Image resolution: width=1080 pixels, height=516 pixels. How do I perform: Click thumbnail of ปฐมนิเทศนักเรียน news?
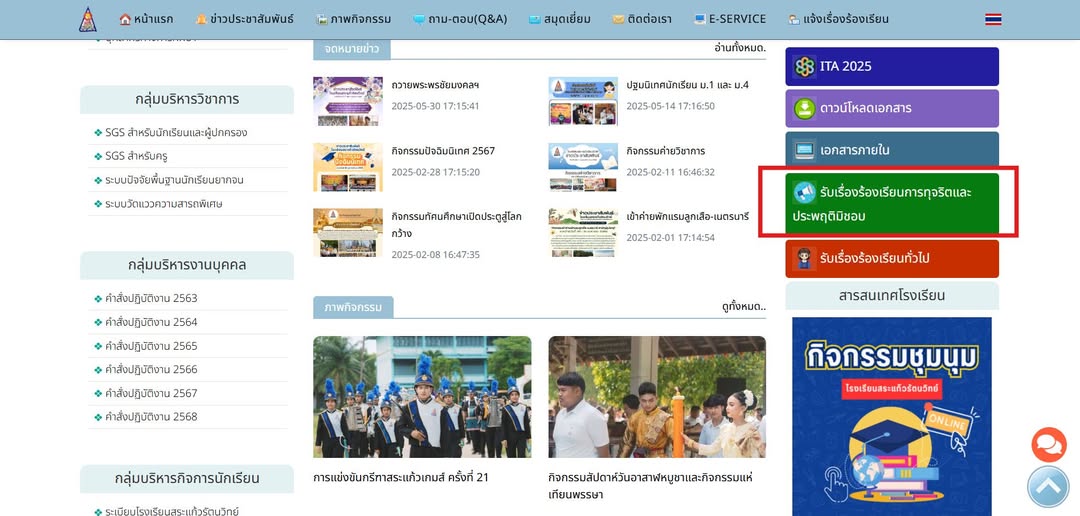point(583,101)
